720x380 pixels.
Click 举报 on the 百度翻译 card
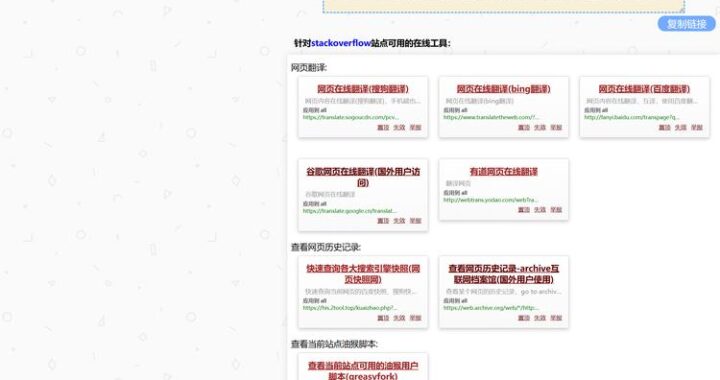tap(697, 128)
